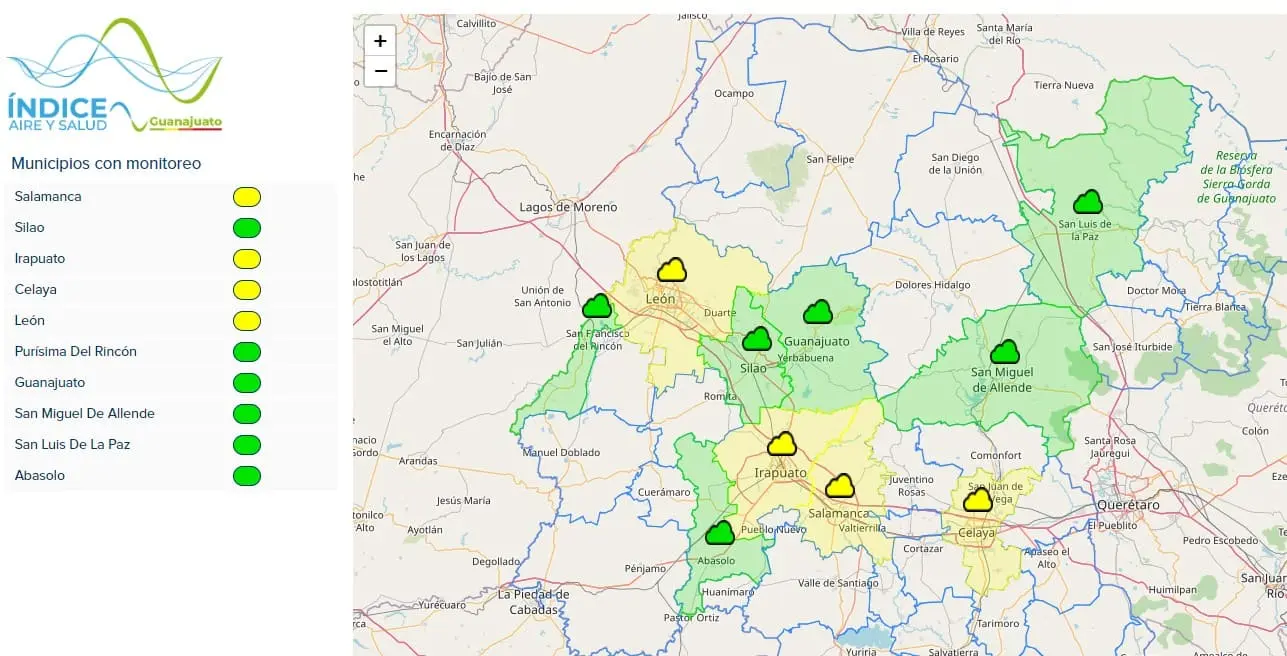
Task: Open the Celaya entry in the sidebar
Action: pos(36,290)
